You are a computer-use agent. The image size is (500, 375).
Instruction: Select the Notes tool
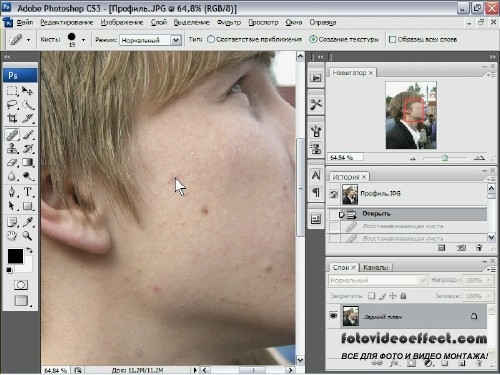tap(12, 222)
